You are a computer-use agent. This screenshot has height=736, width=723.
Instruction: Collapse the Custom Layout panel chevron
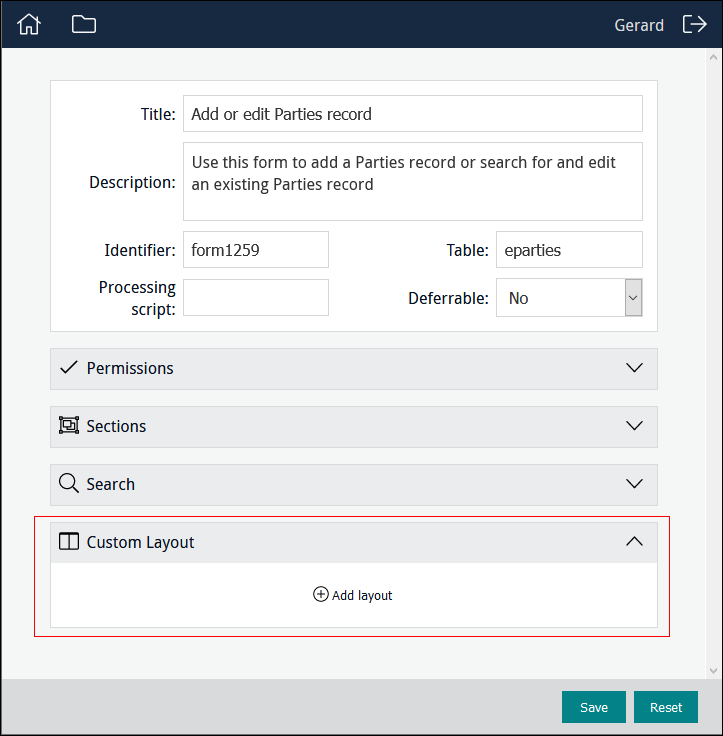(634, 542)
